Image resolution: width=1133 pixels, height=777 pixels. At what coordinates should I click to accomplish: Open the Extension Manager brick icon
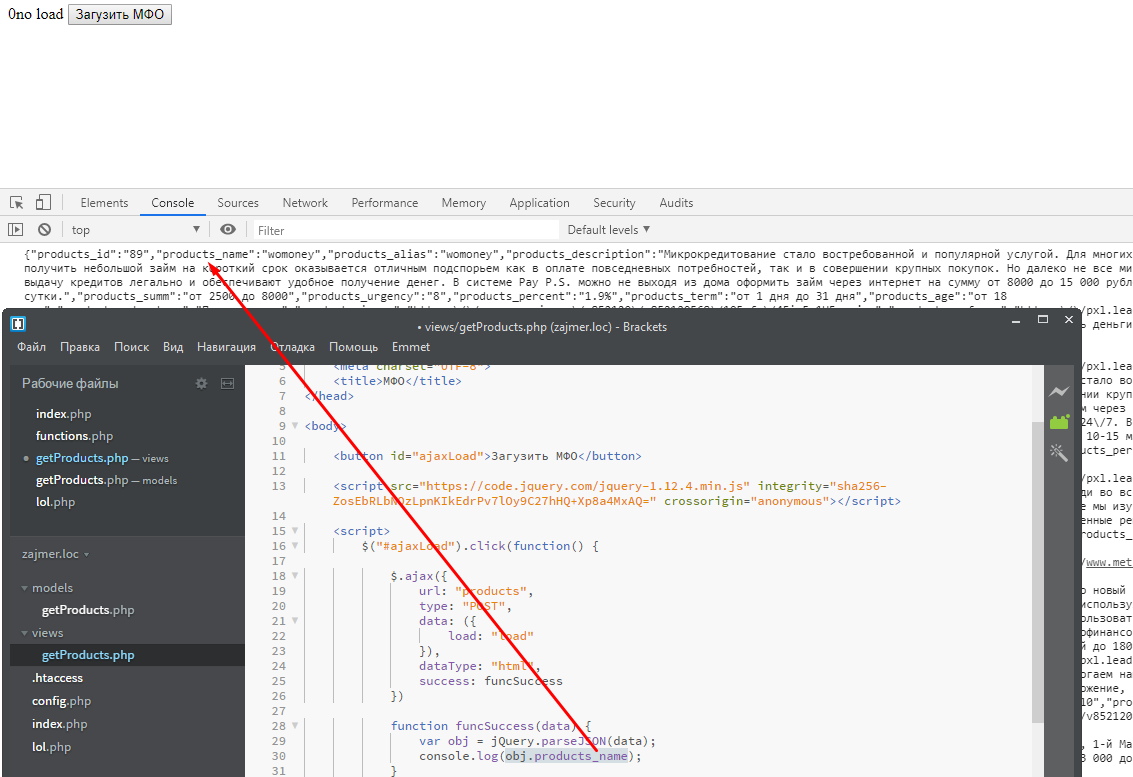(1059, 422)
